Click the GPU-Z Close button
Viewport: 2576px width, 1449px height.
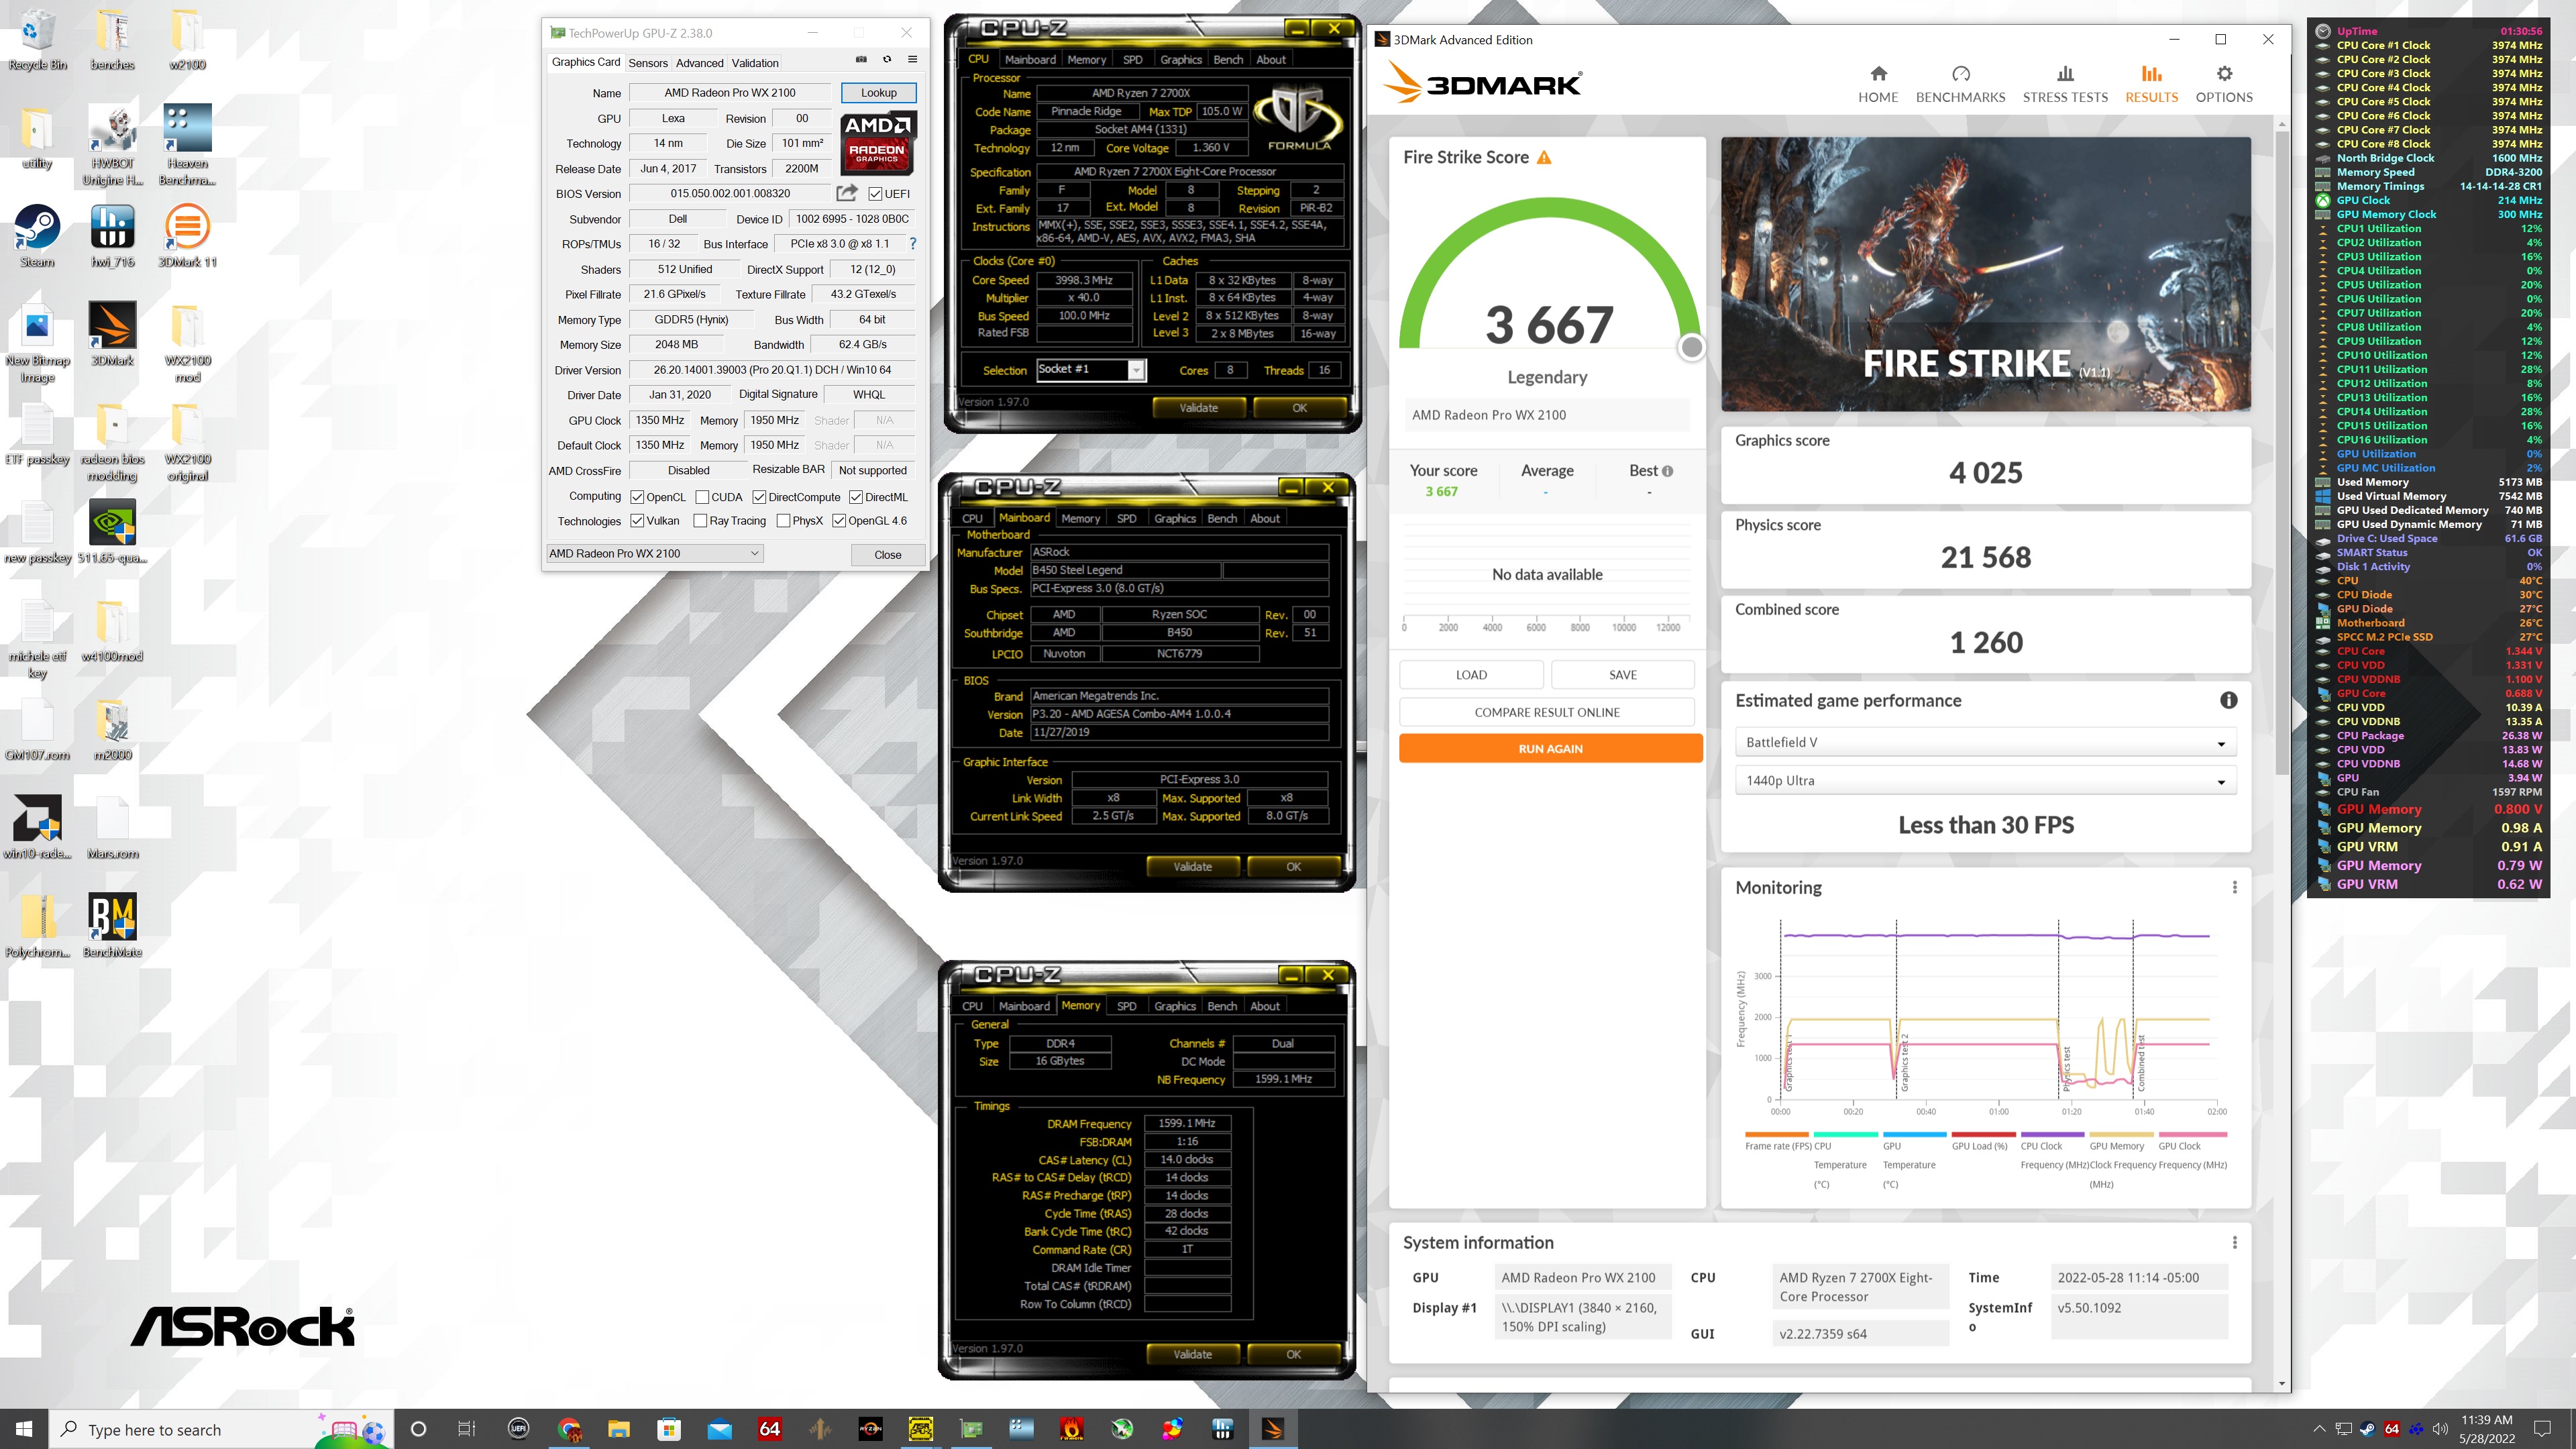887,555
